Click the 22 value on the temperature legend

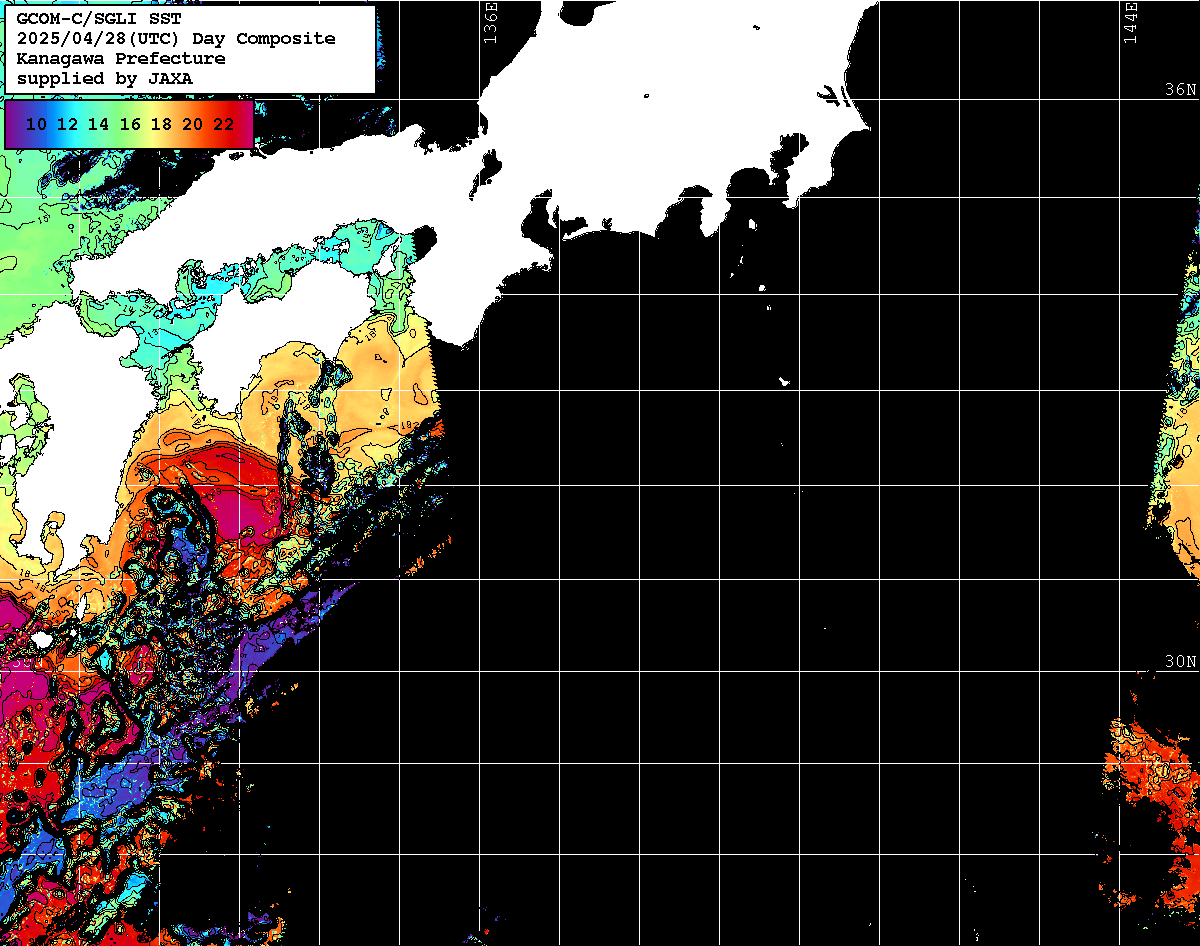pos(224,125)
